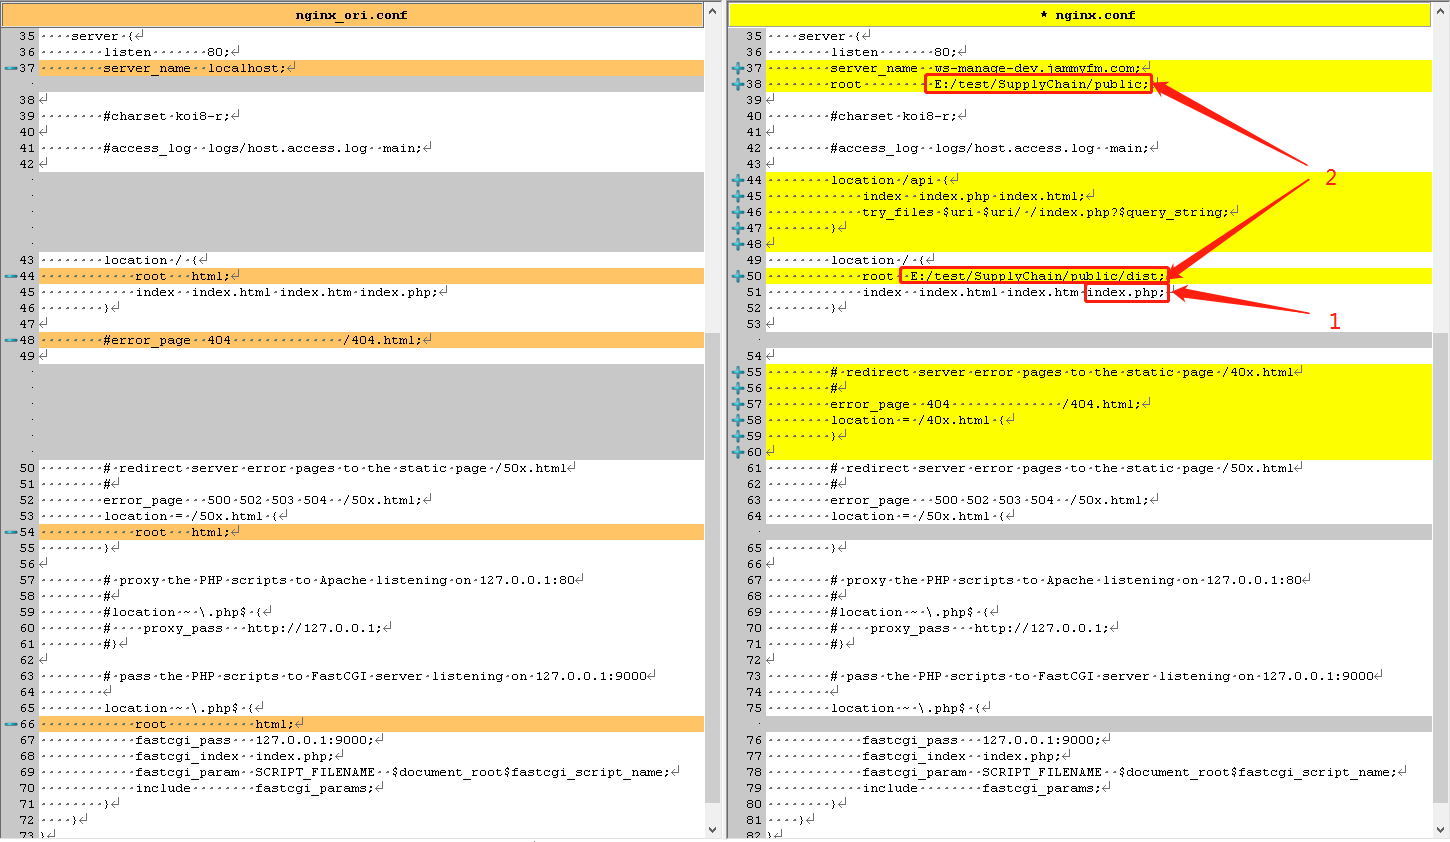Click the 'root html;' text on left line 66

(x=216, y=724)
